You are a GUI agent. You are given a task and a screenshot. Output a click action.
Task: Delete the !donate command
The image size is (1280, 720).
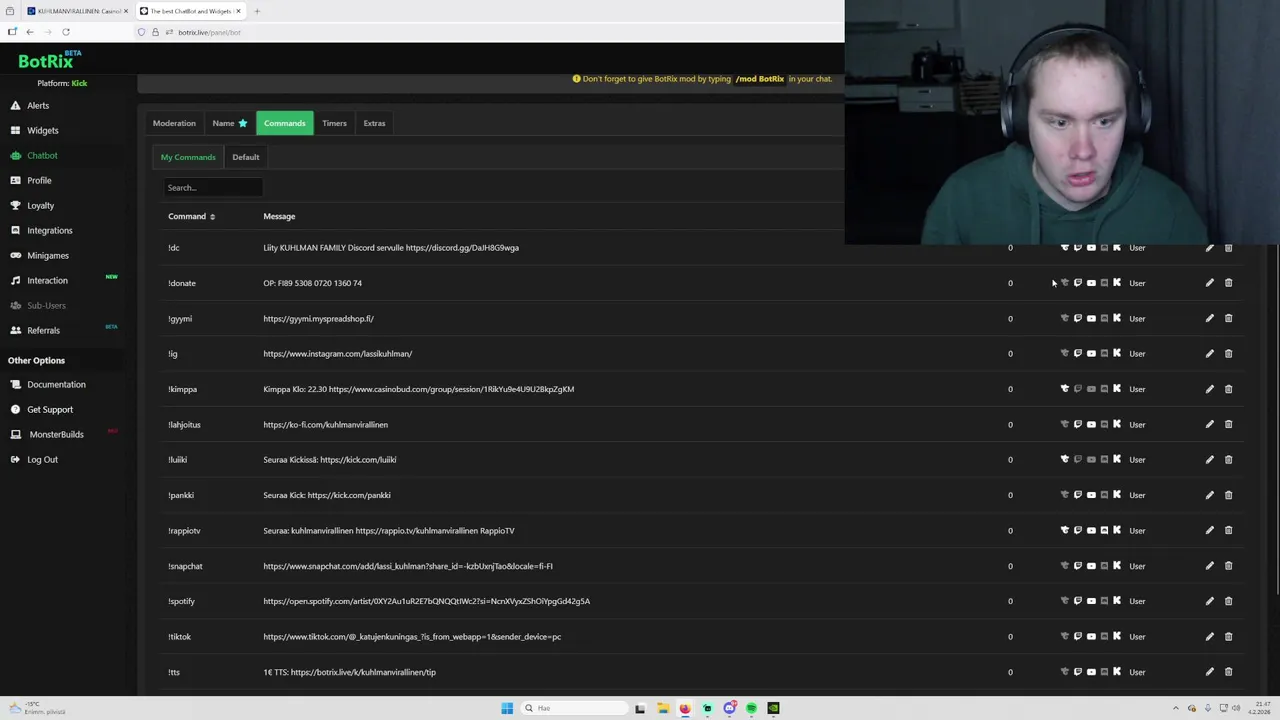coord(1228,283)
